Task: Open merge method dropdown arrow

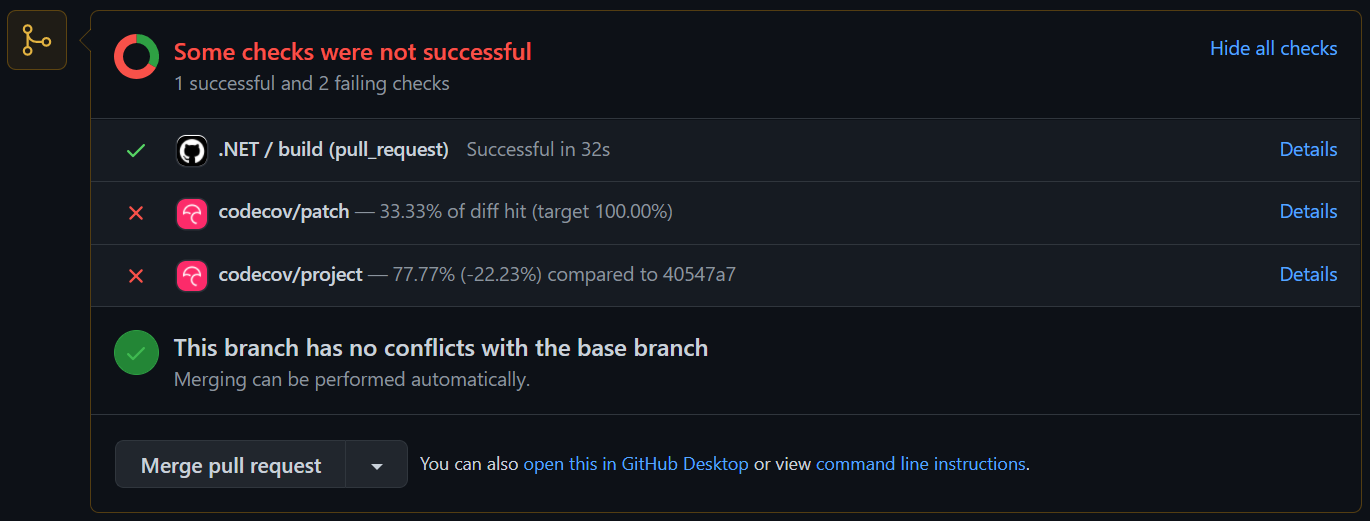Action: pos(377,465)
